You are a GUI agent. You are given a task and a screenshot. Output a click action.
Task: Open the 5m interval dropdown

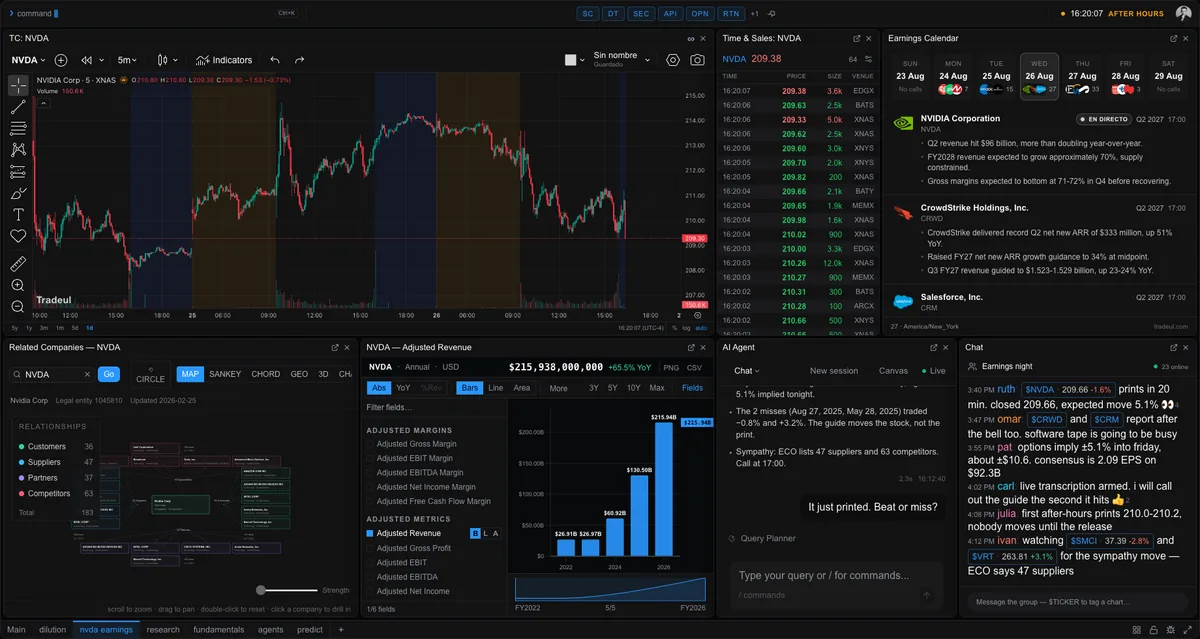point(126,60)
